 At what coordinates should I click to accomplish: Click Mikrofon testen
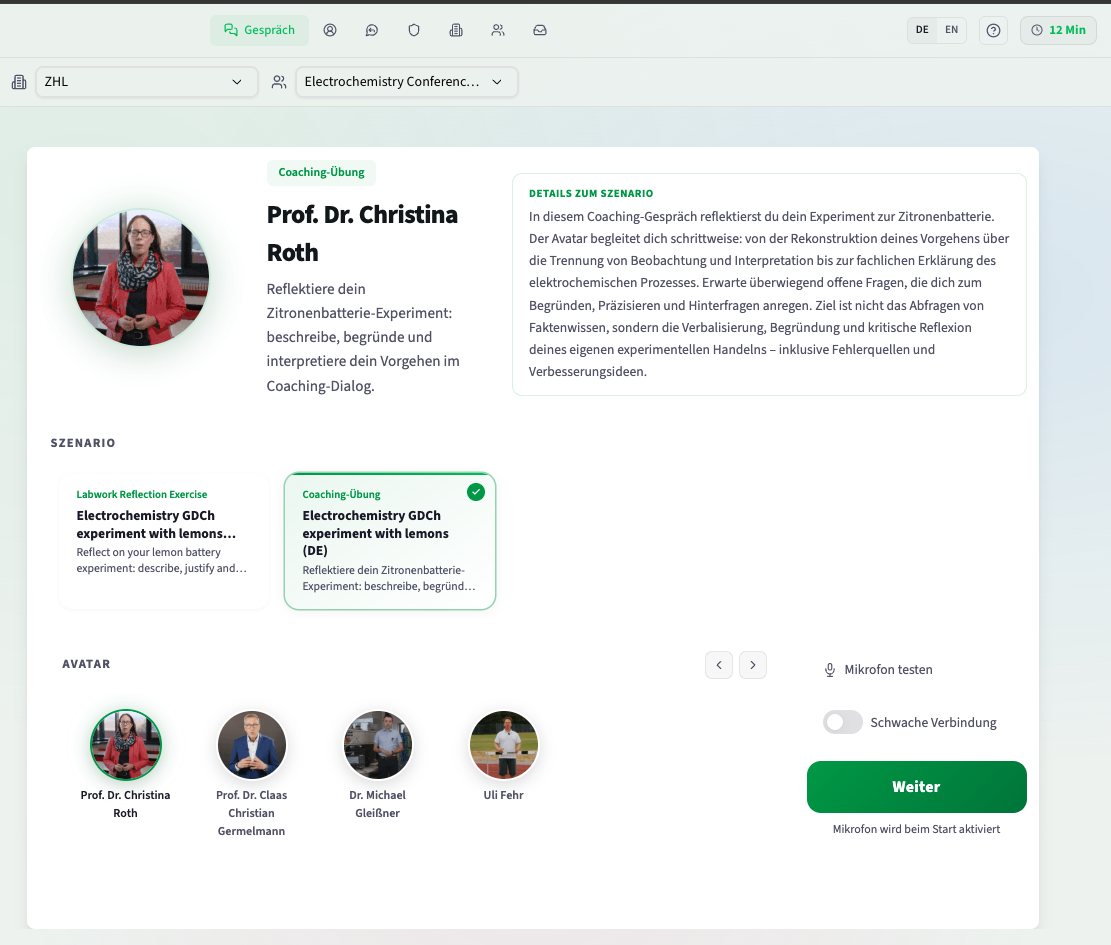click(879, 669)
